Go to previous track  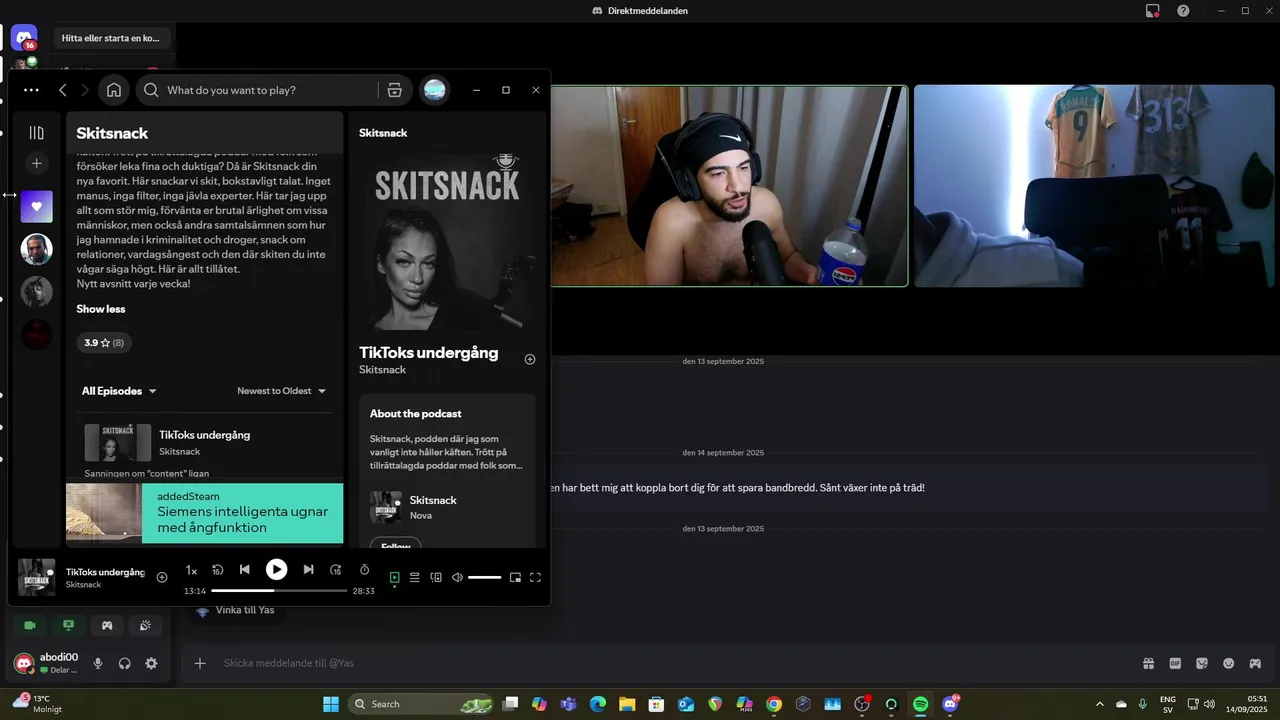244,570
